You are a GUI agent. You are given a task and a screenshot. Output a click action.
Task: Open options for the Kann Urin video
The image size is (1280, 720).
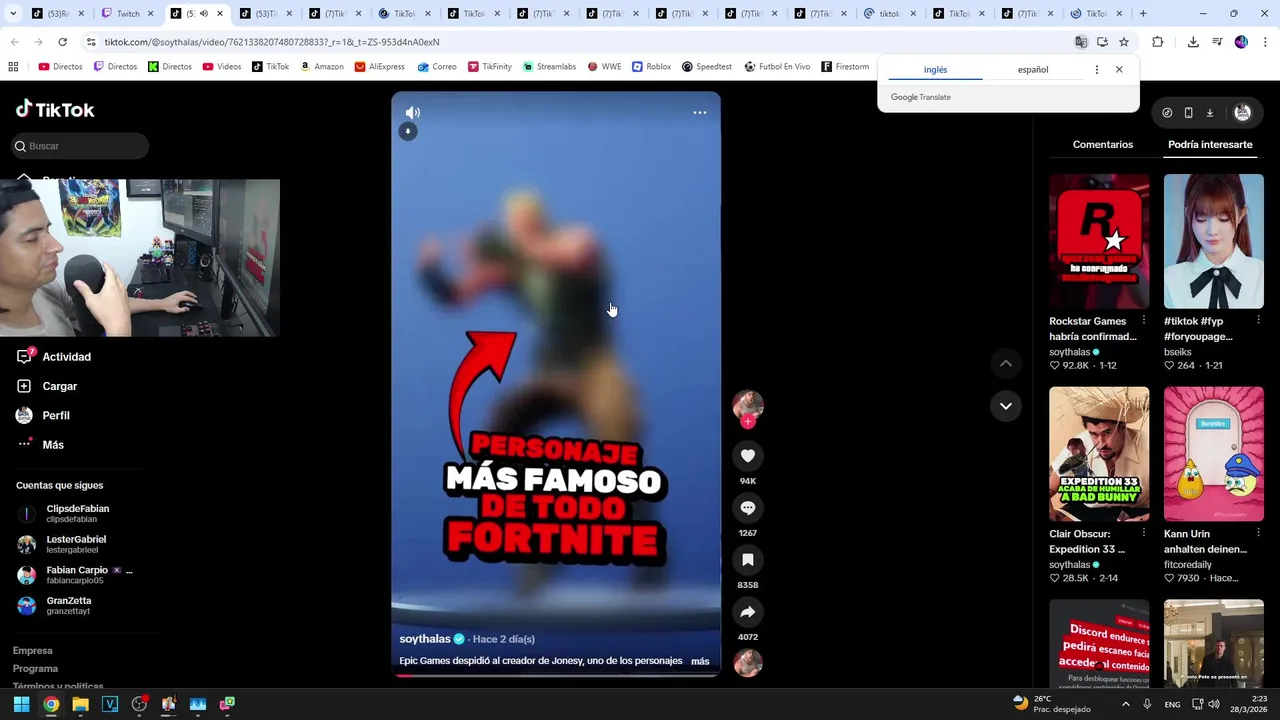(1258, 533)
